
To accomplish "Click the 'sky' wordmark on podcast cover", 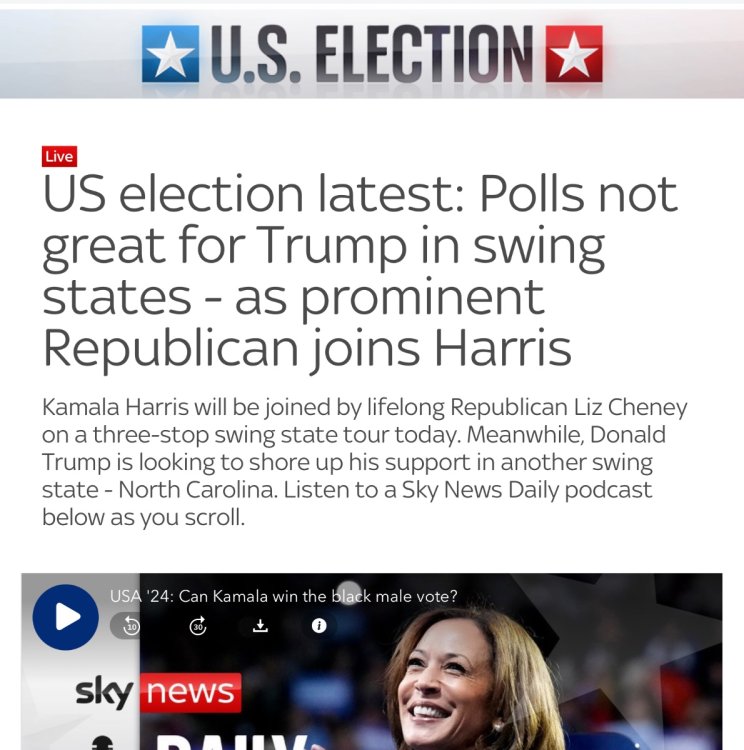I will coord(104,692).
